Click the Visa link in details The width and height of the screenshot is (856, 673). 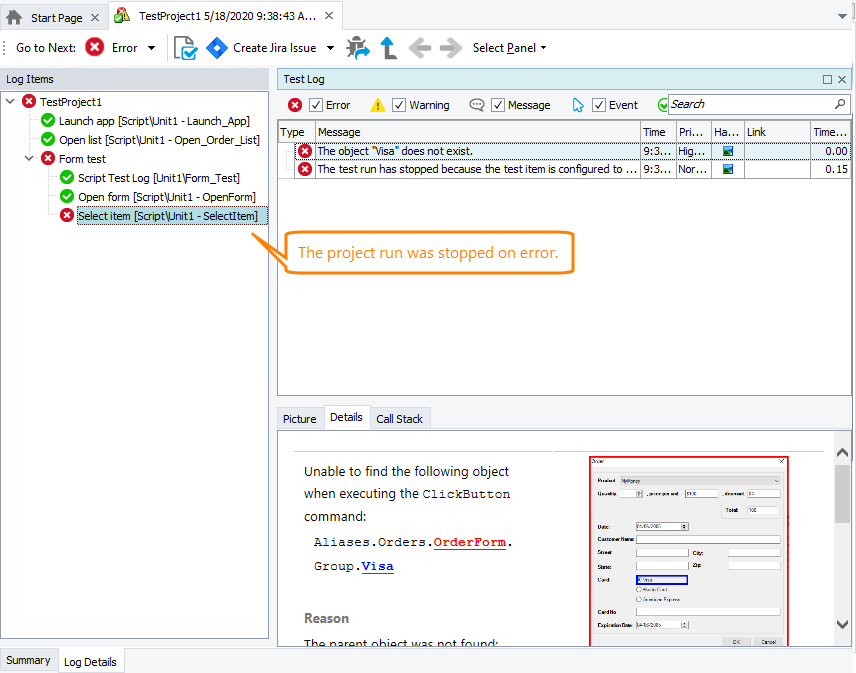(x=377, y=566)
